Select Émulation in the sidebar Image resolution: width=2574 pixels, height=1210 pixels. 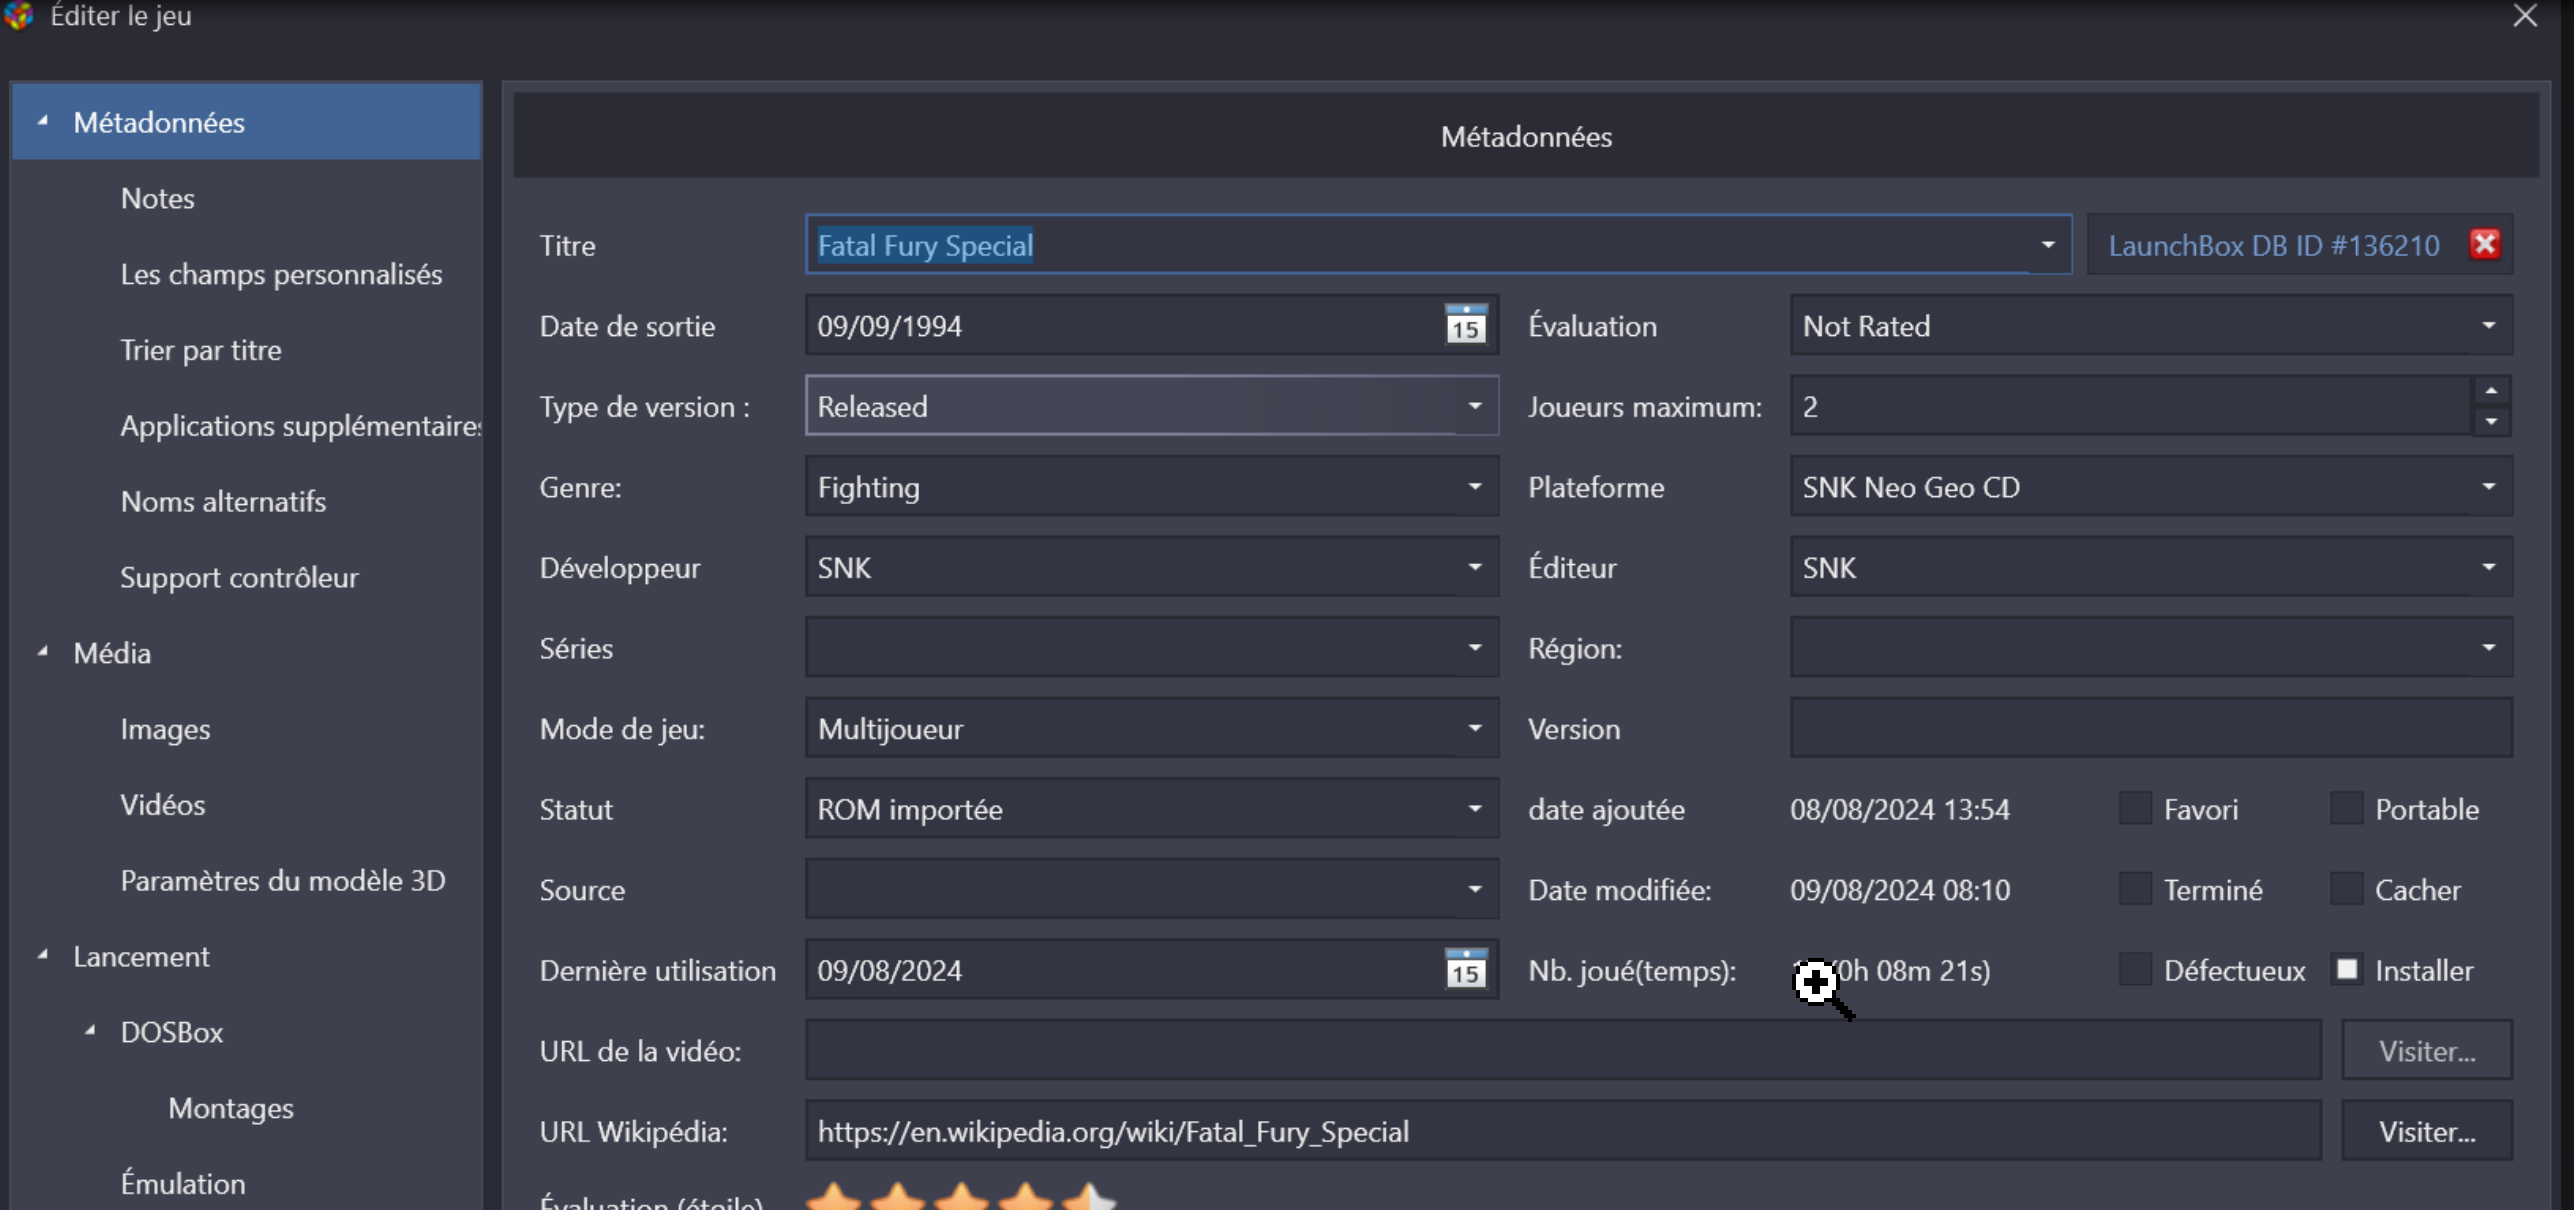[183, 1184]
